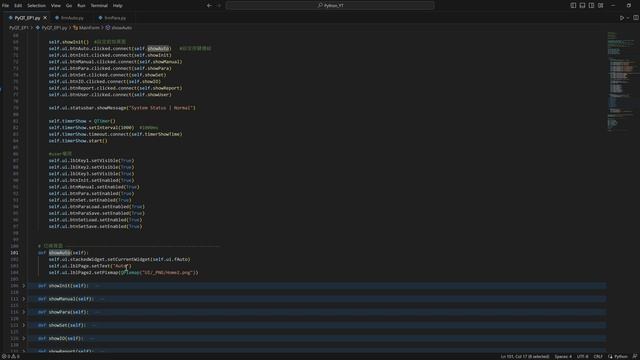Click the PyQT_EP1 folder breadcrumb
The width and height of the screenshot is (640, 360).
coord(19,28)
